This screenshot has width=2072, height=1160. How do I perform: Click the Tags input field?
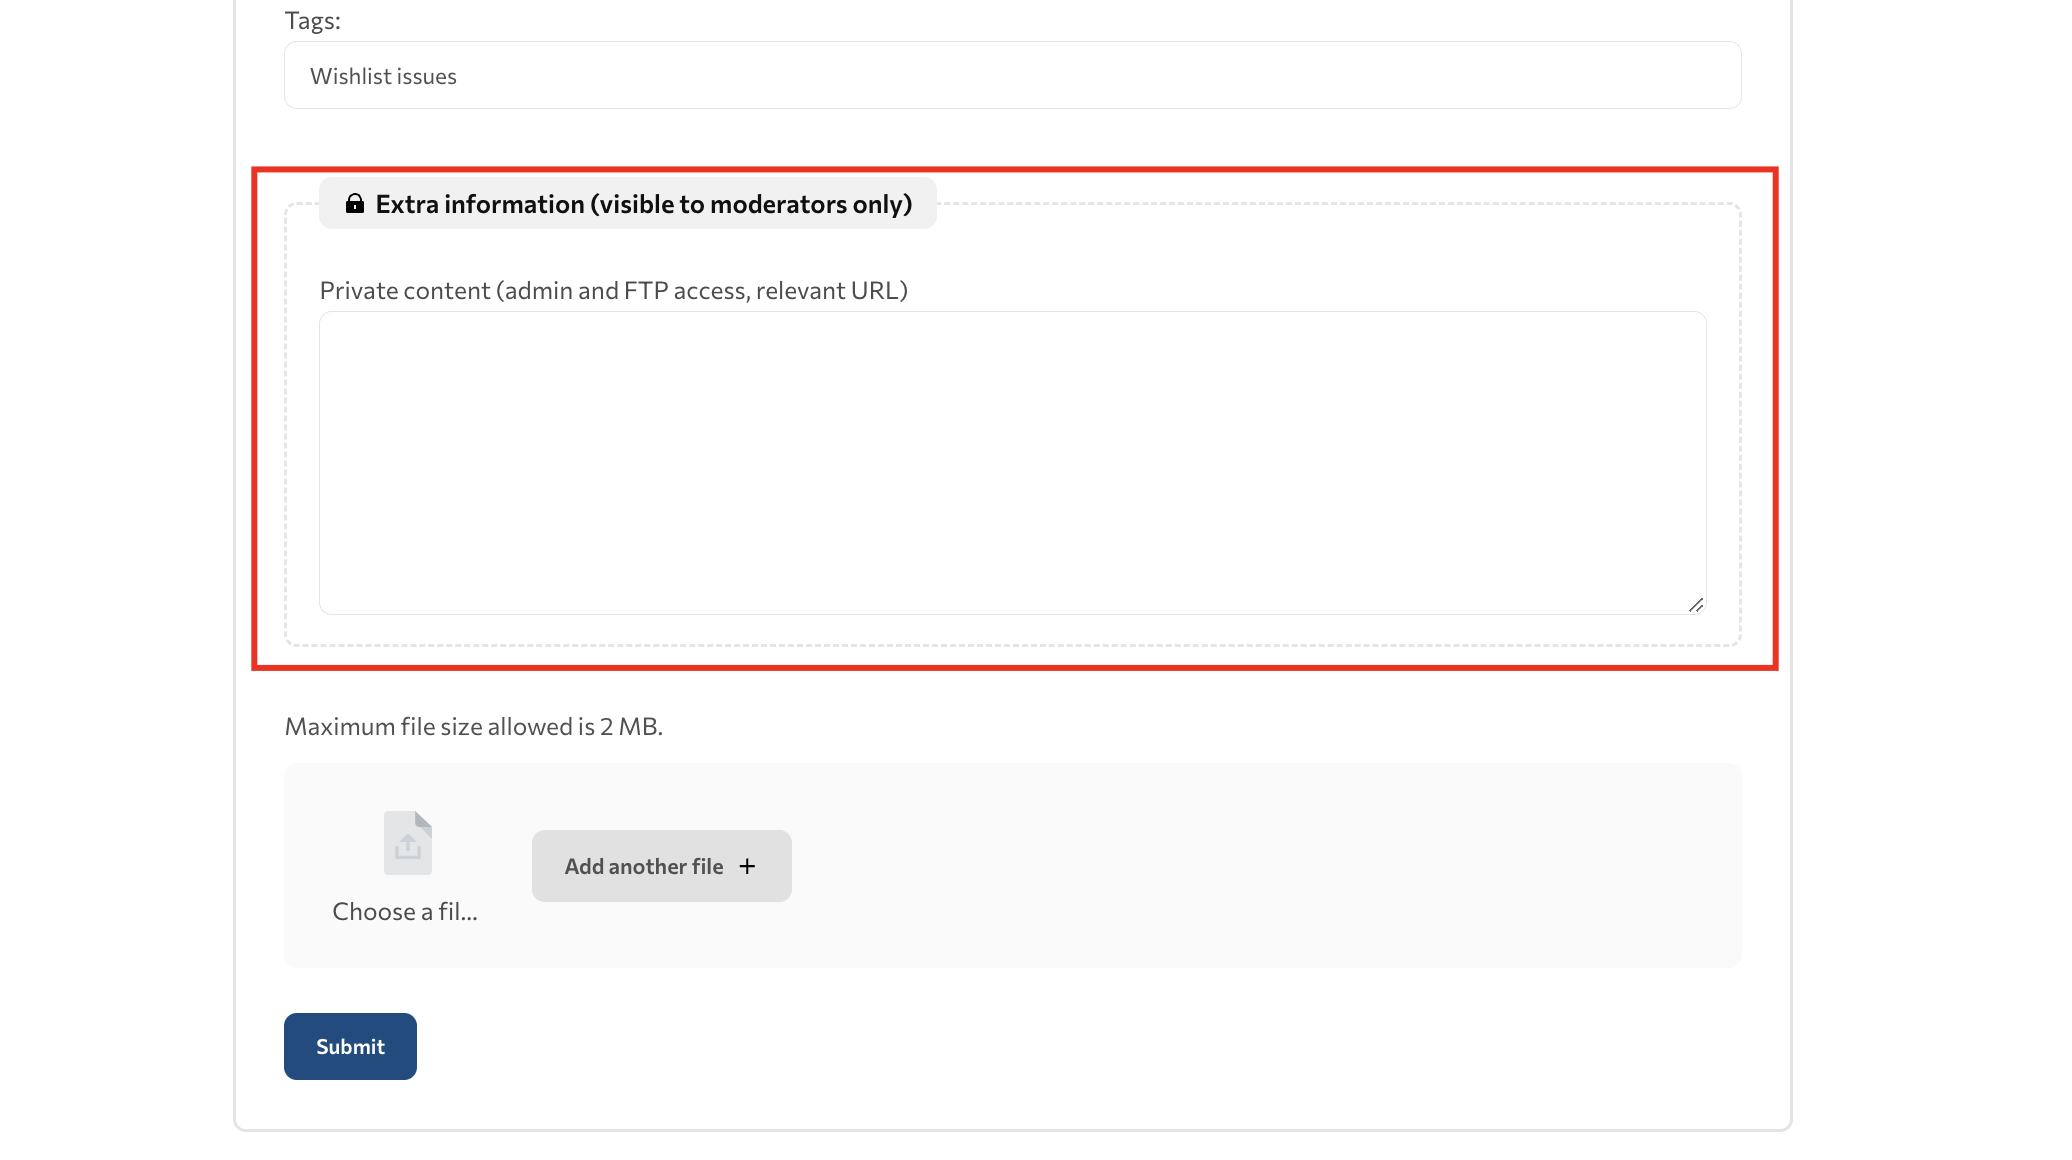(x=1012, y=75)
